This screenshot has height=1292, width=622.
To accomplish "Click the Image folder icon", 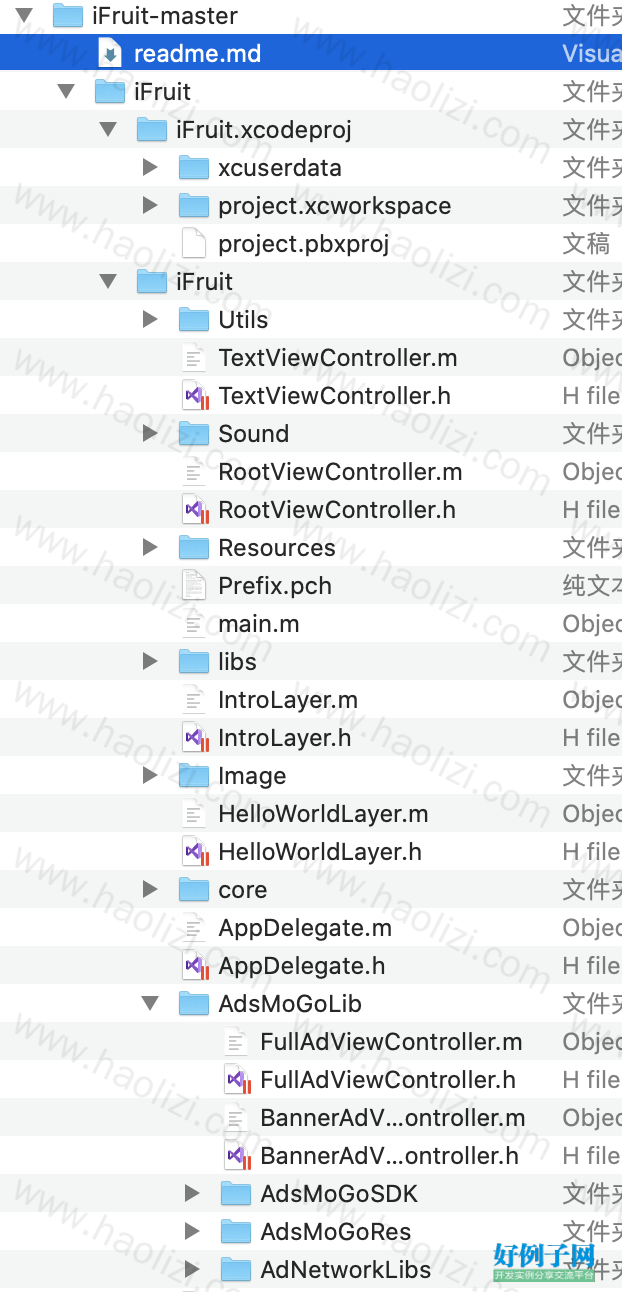I will [193, 776].
